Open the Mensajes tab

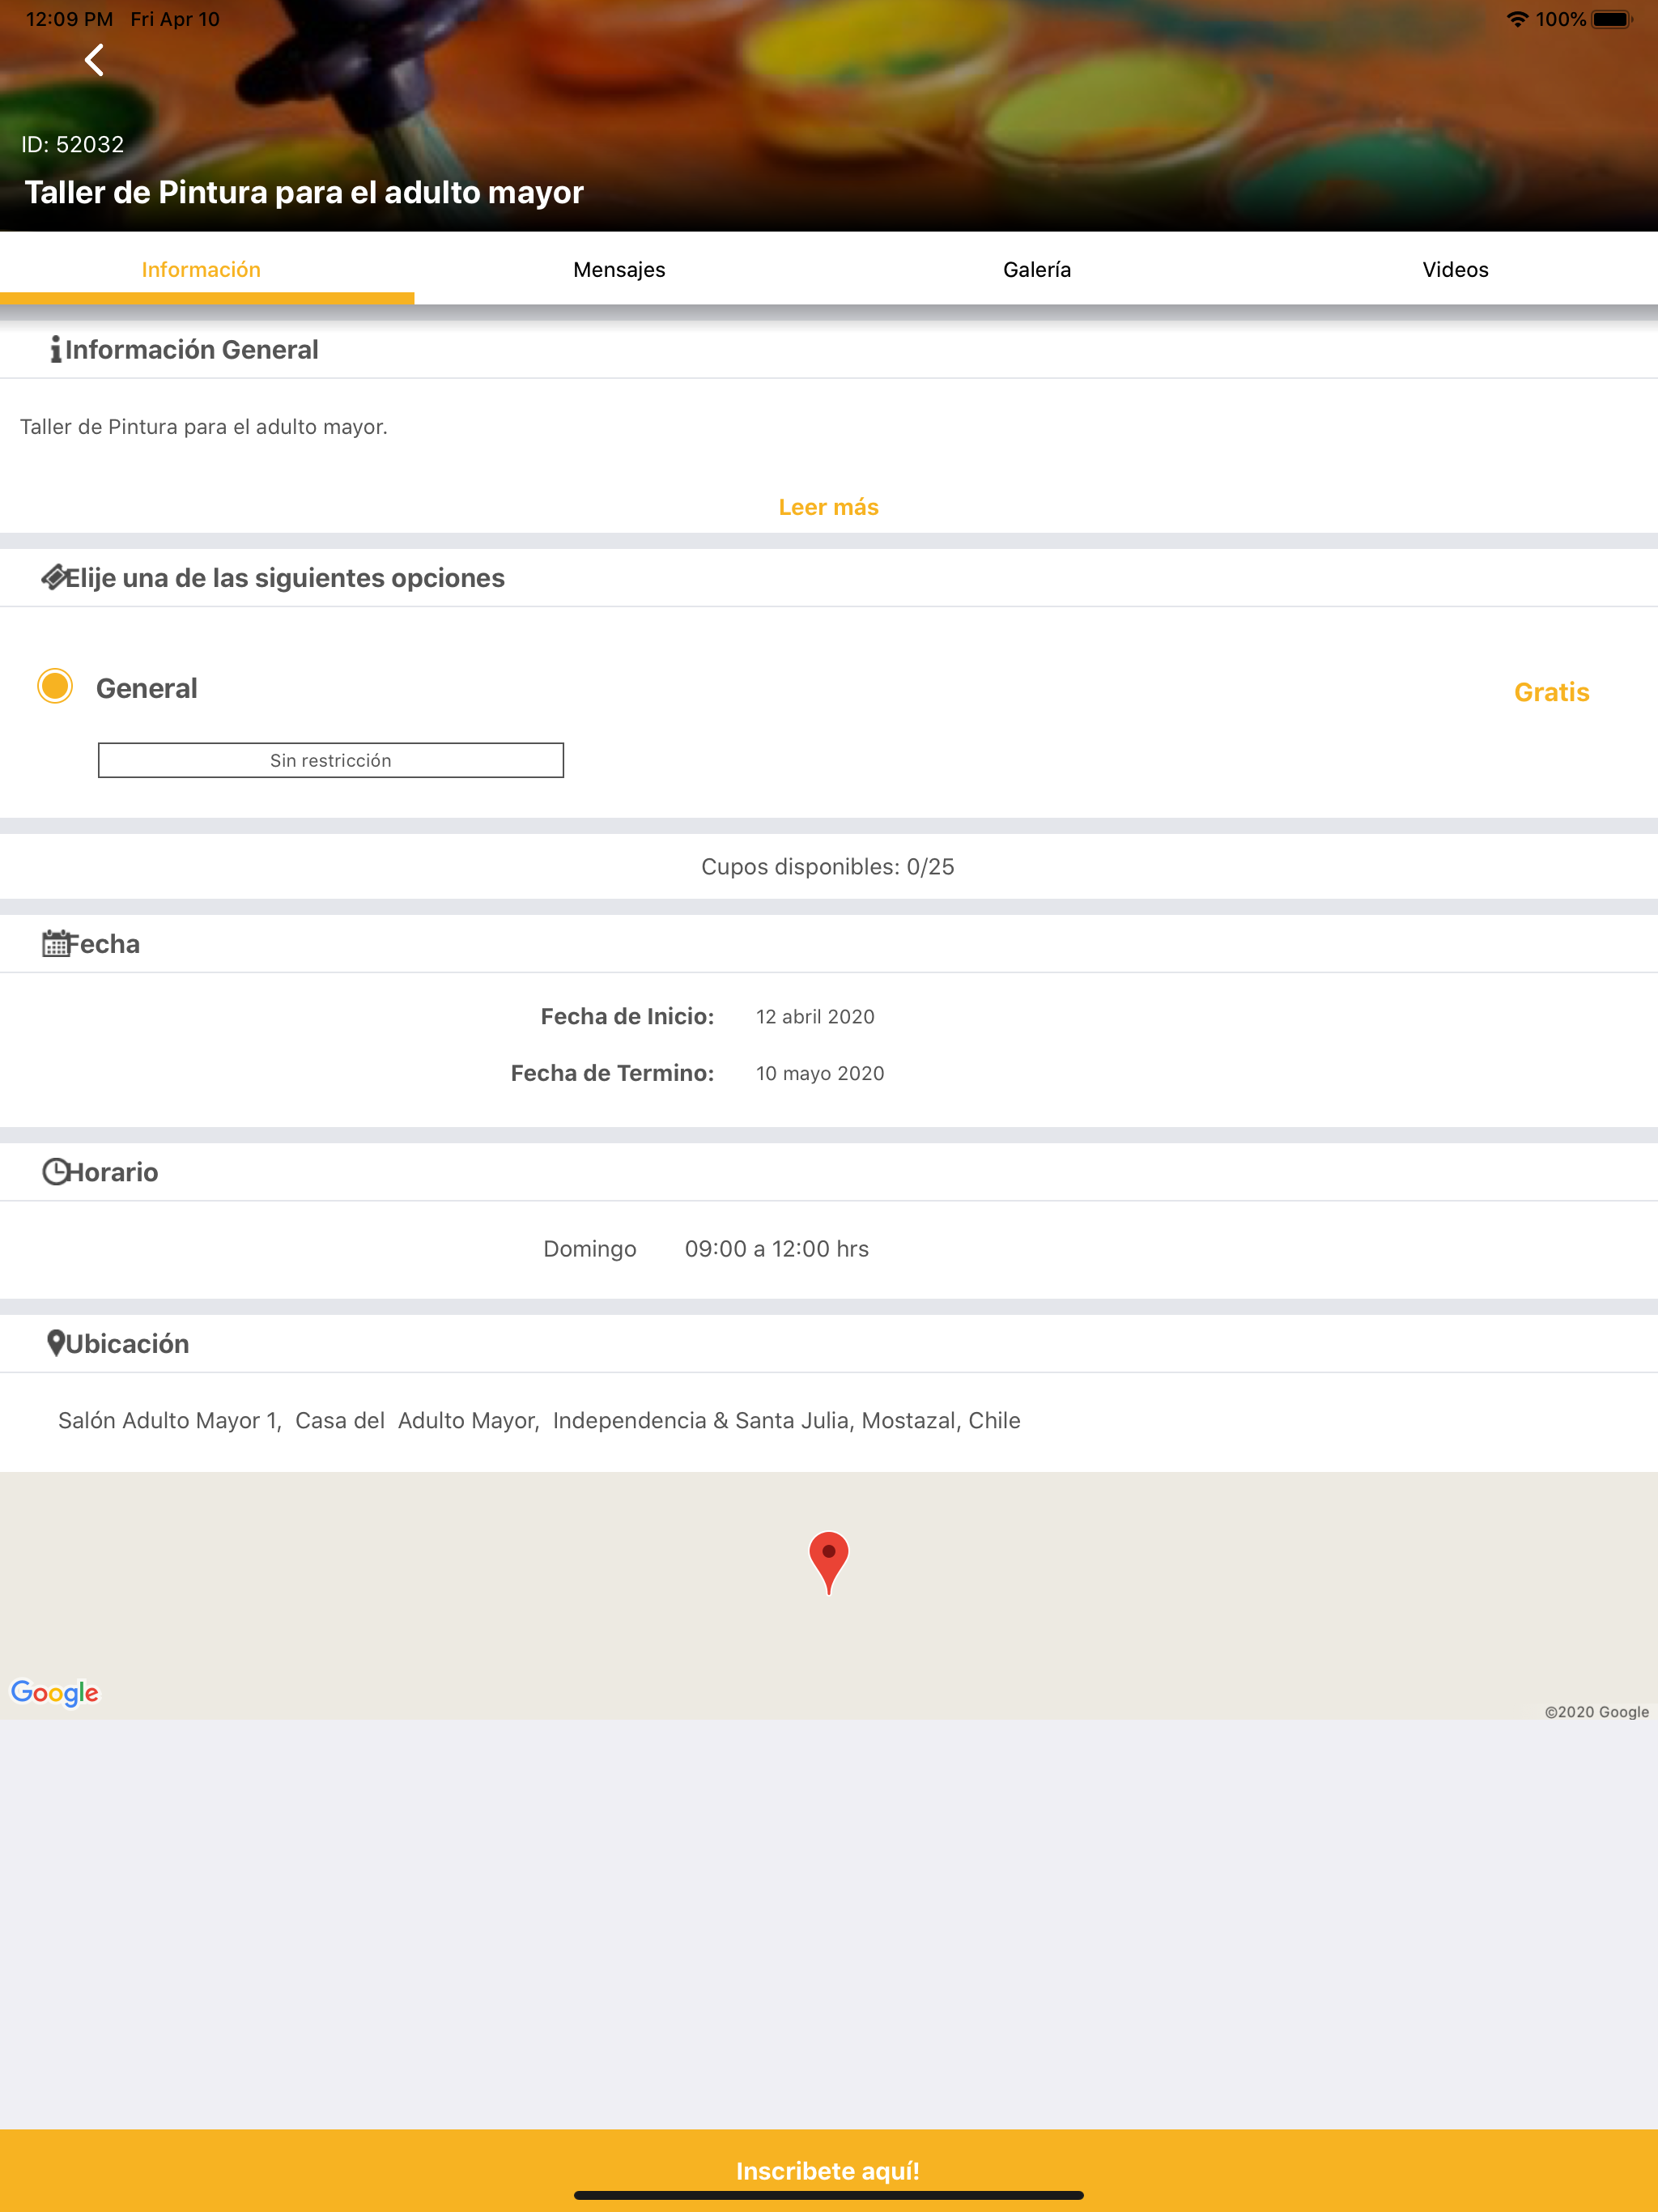tap(619, 269)
